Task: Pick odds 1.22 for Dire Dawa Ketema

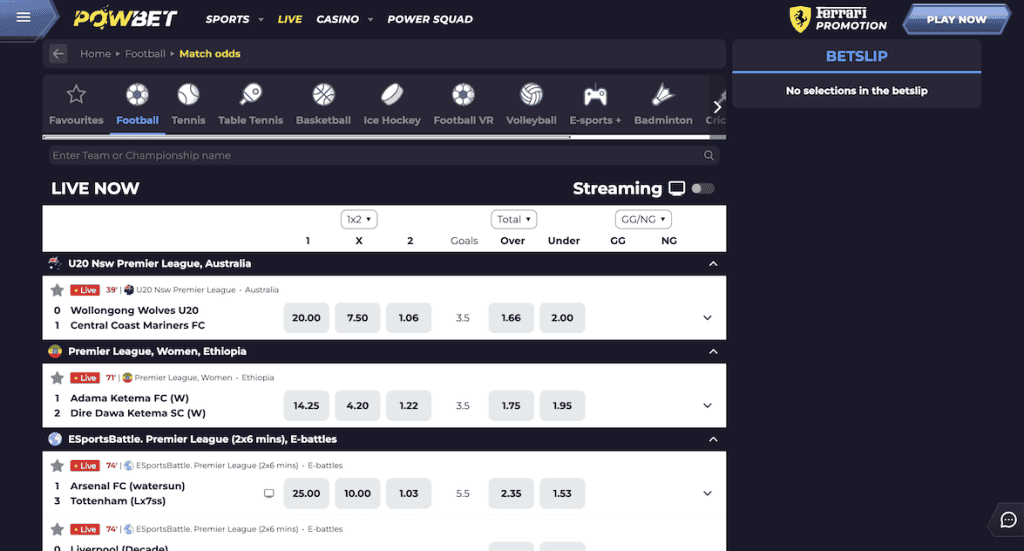Action: (x=409, y=405)
